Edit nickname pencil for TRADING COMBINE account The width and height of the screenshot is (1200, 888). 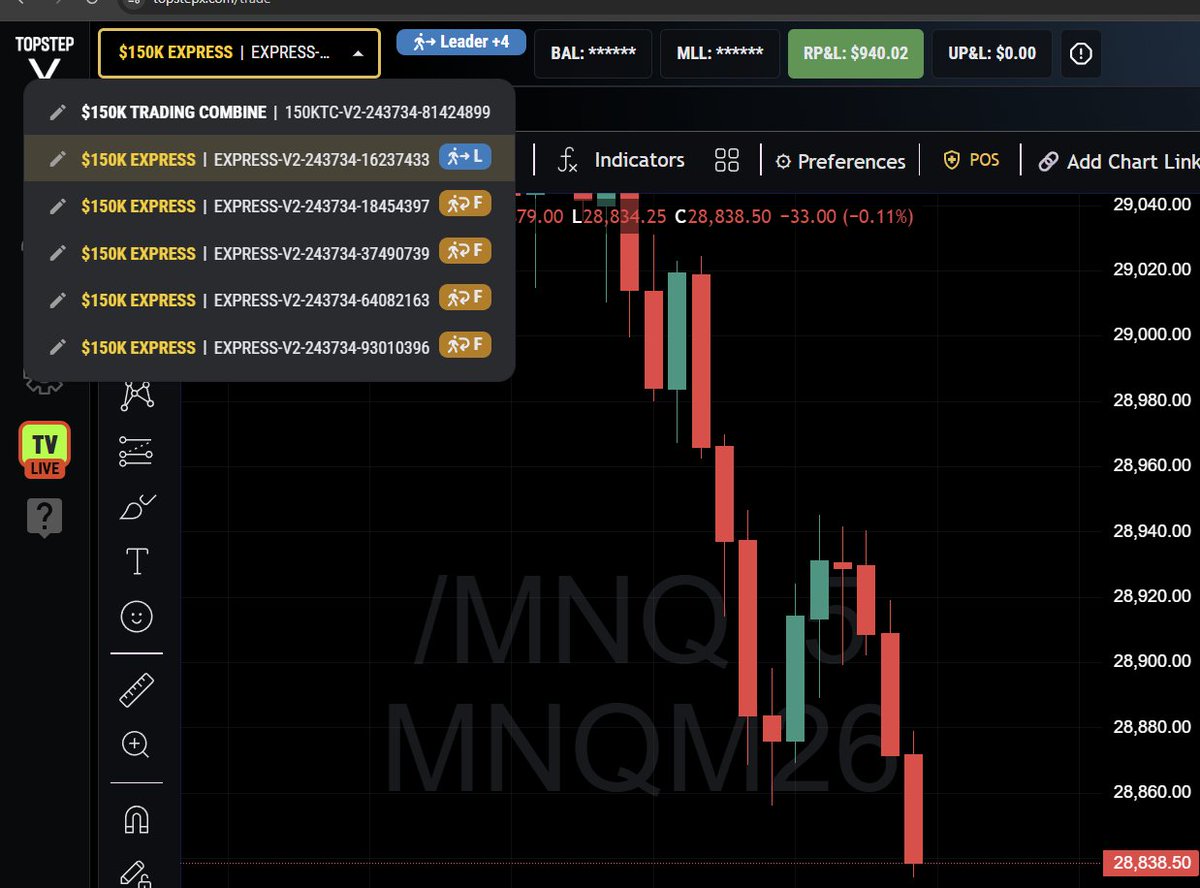click(x=59, y=112)
